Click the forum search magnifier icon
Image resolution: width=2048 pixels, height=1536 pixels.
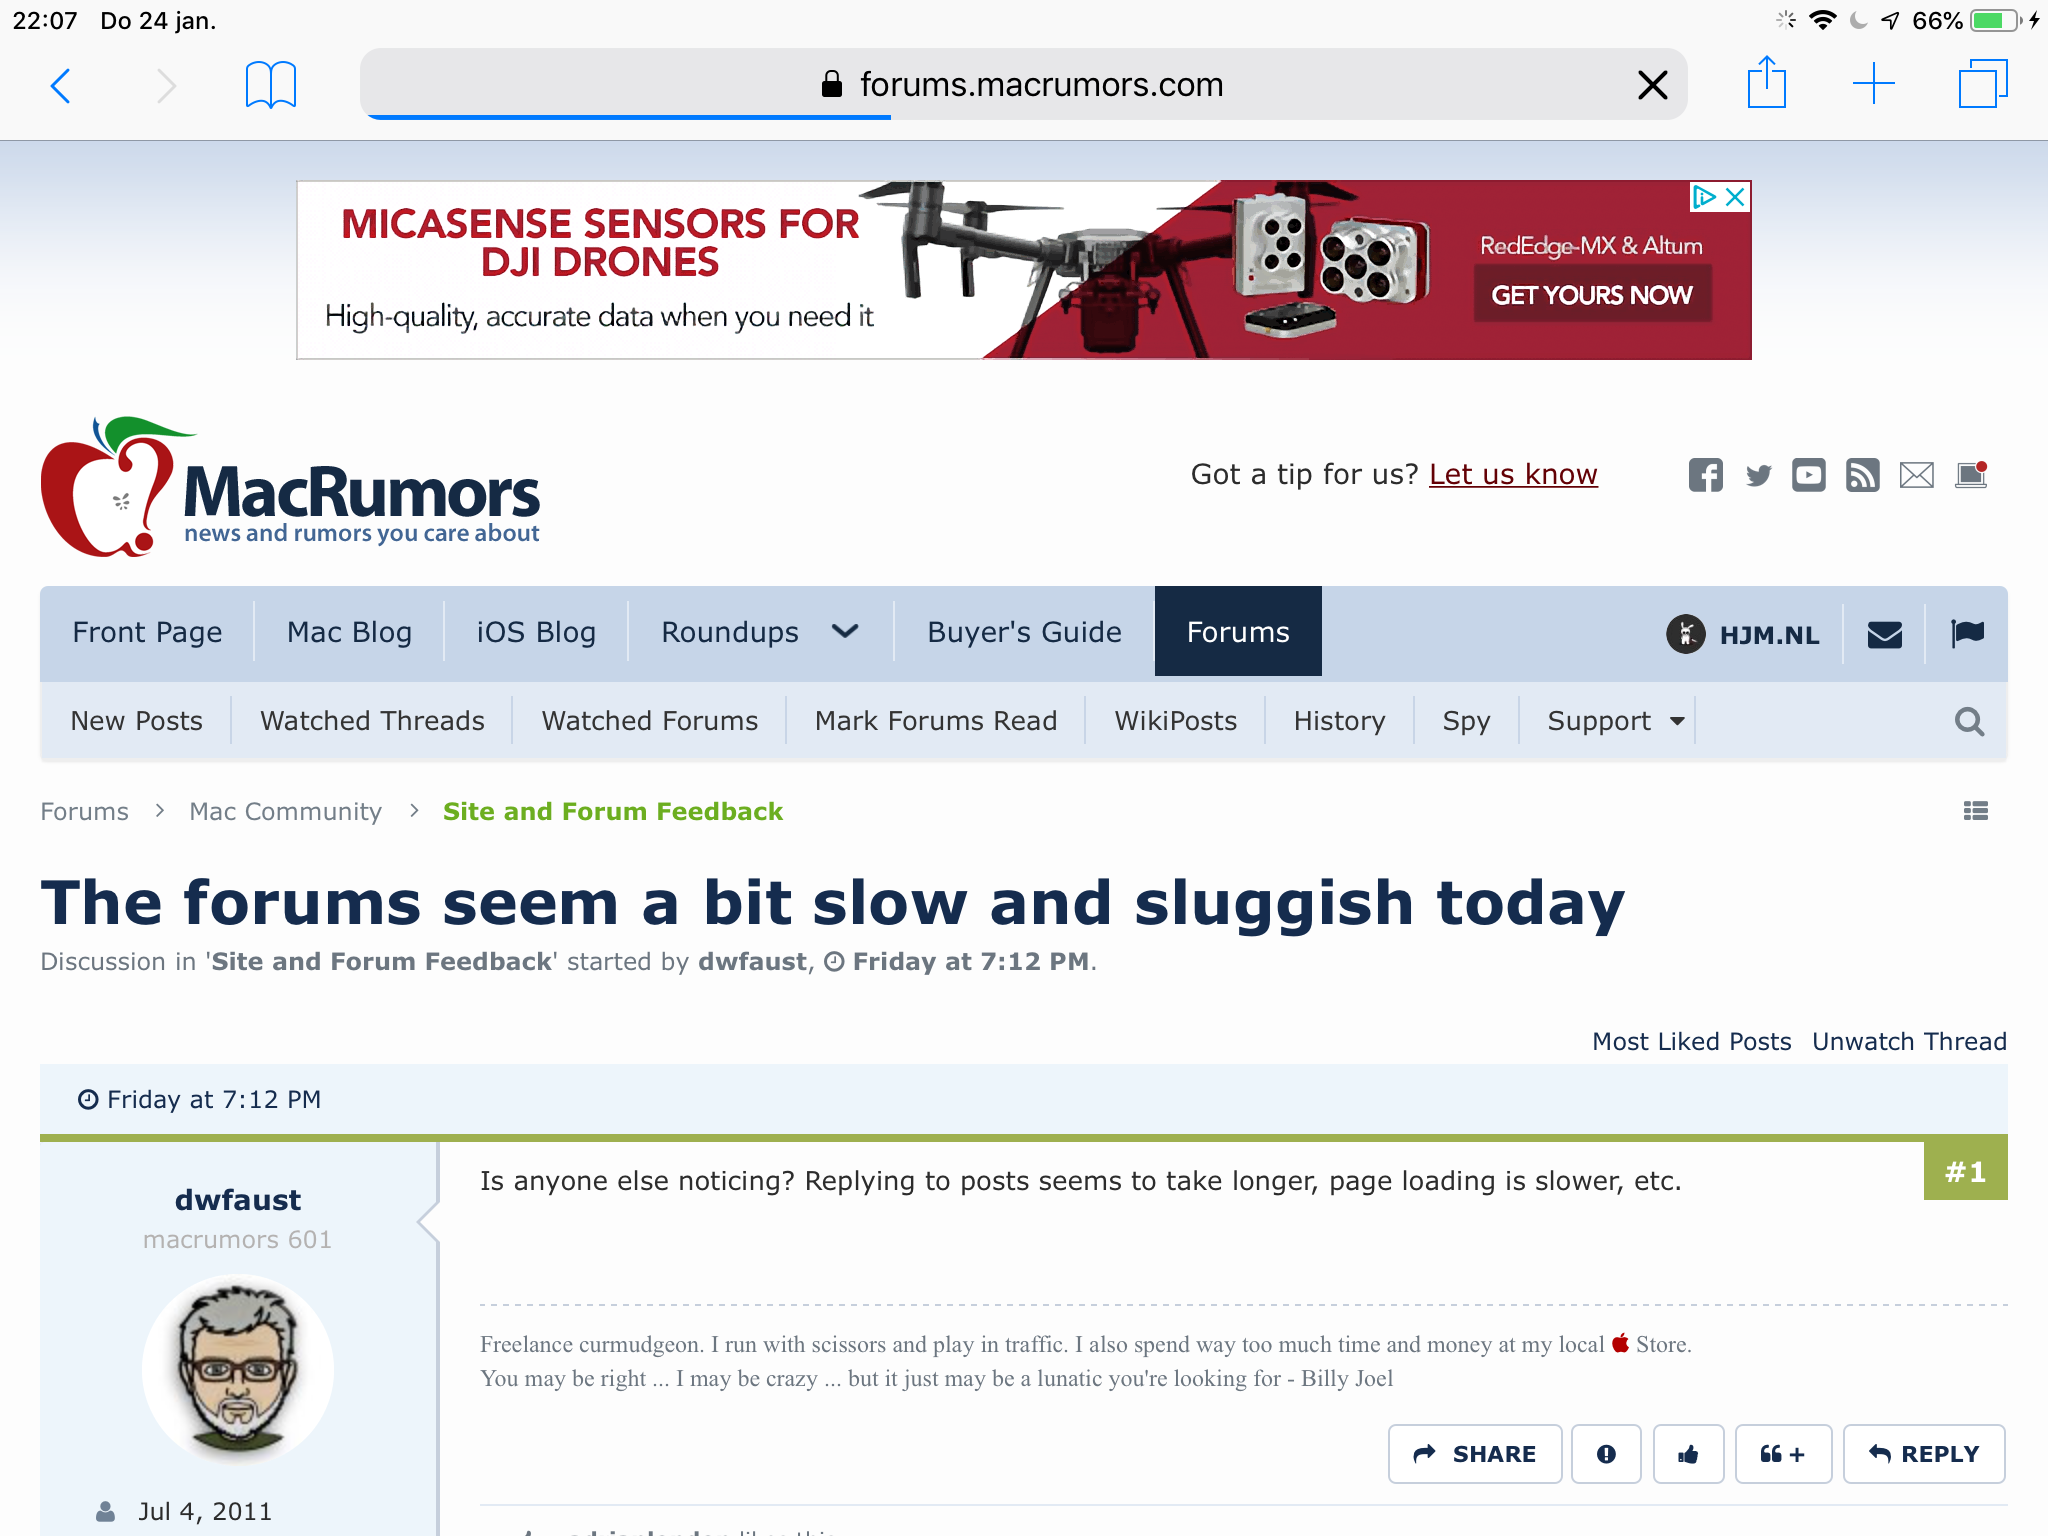coord(1969,721)
